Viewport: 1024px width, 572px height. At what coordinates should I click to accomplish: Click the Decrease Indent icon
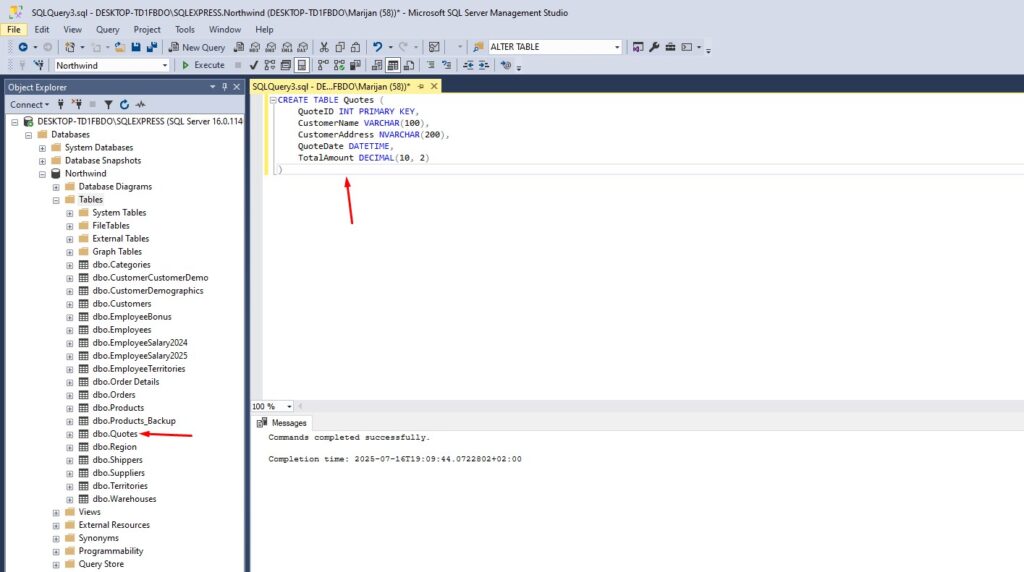coord(468,65)
